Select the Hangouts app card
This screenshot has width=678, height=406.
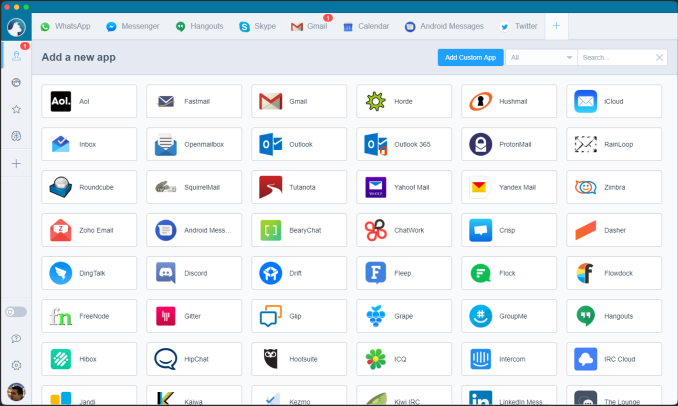pyautogui.click(x=614, y=316)
